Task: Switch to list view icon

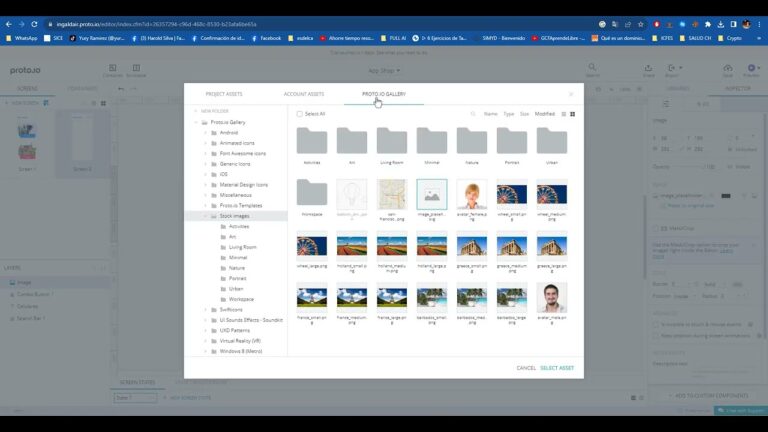Action: tap(563, 114)
